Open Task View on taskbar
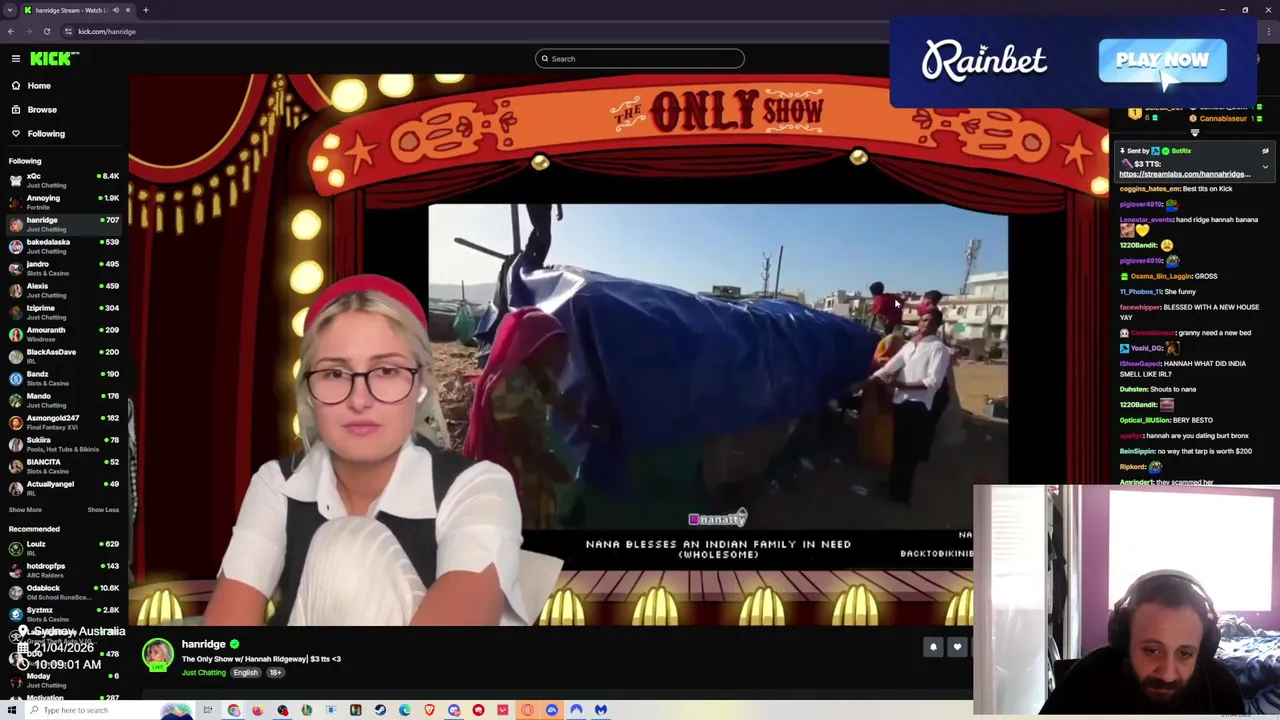Viewport: 1280px width, 720px height. [x=208, y=710]
